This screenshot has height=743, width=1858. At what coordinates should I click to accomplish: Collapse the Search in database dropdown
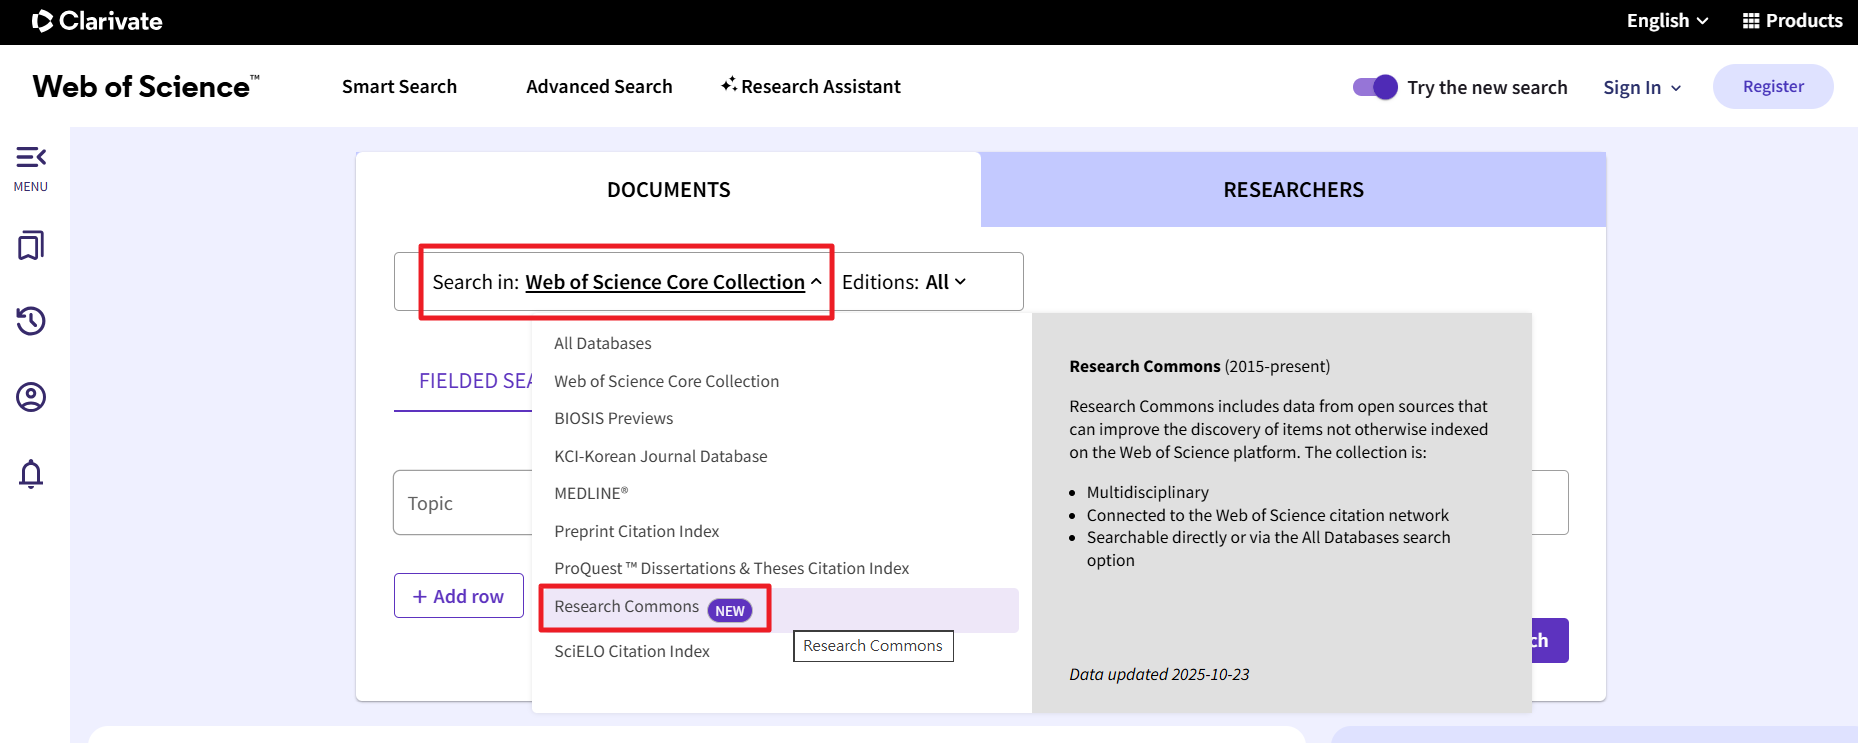(x=627, y=282)
